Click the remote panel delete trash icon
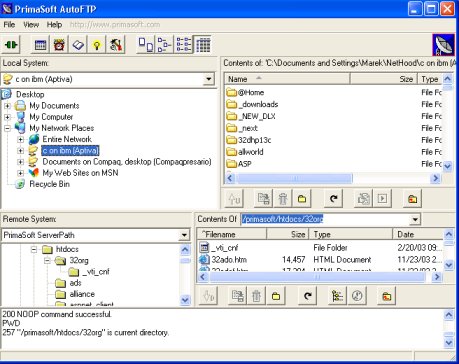This screenshot has width=459, height=364. 256,296
